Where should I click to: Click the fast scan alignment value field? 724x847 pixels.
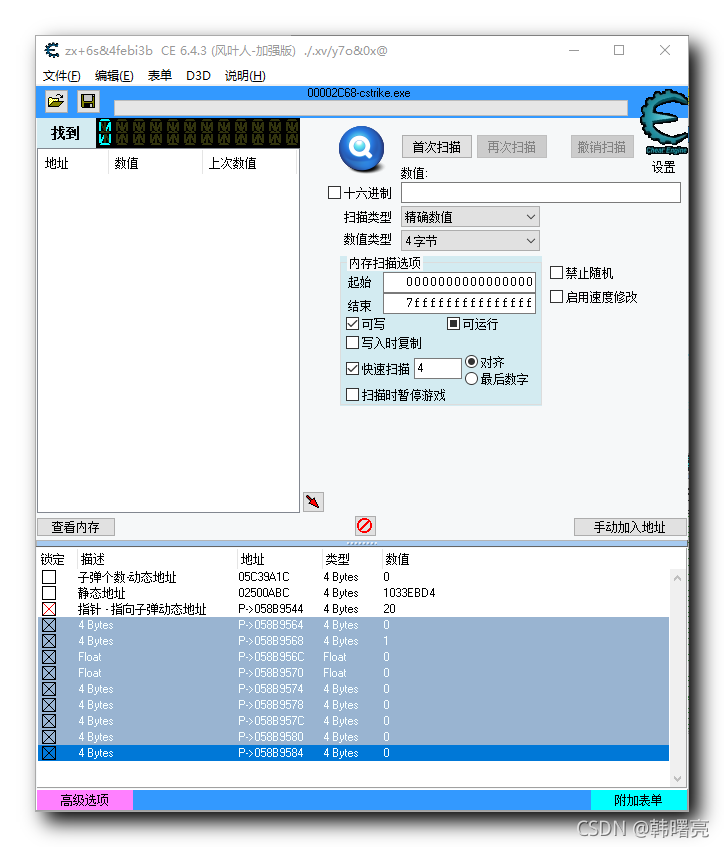[438, 368]
